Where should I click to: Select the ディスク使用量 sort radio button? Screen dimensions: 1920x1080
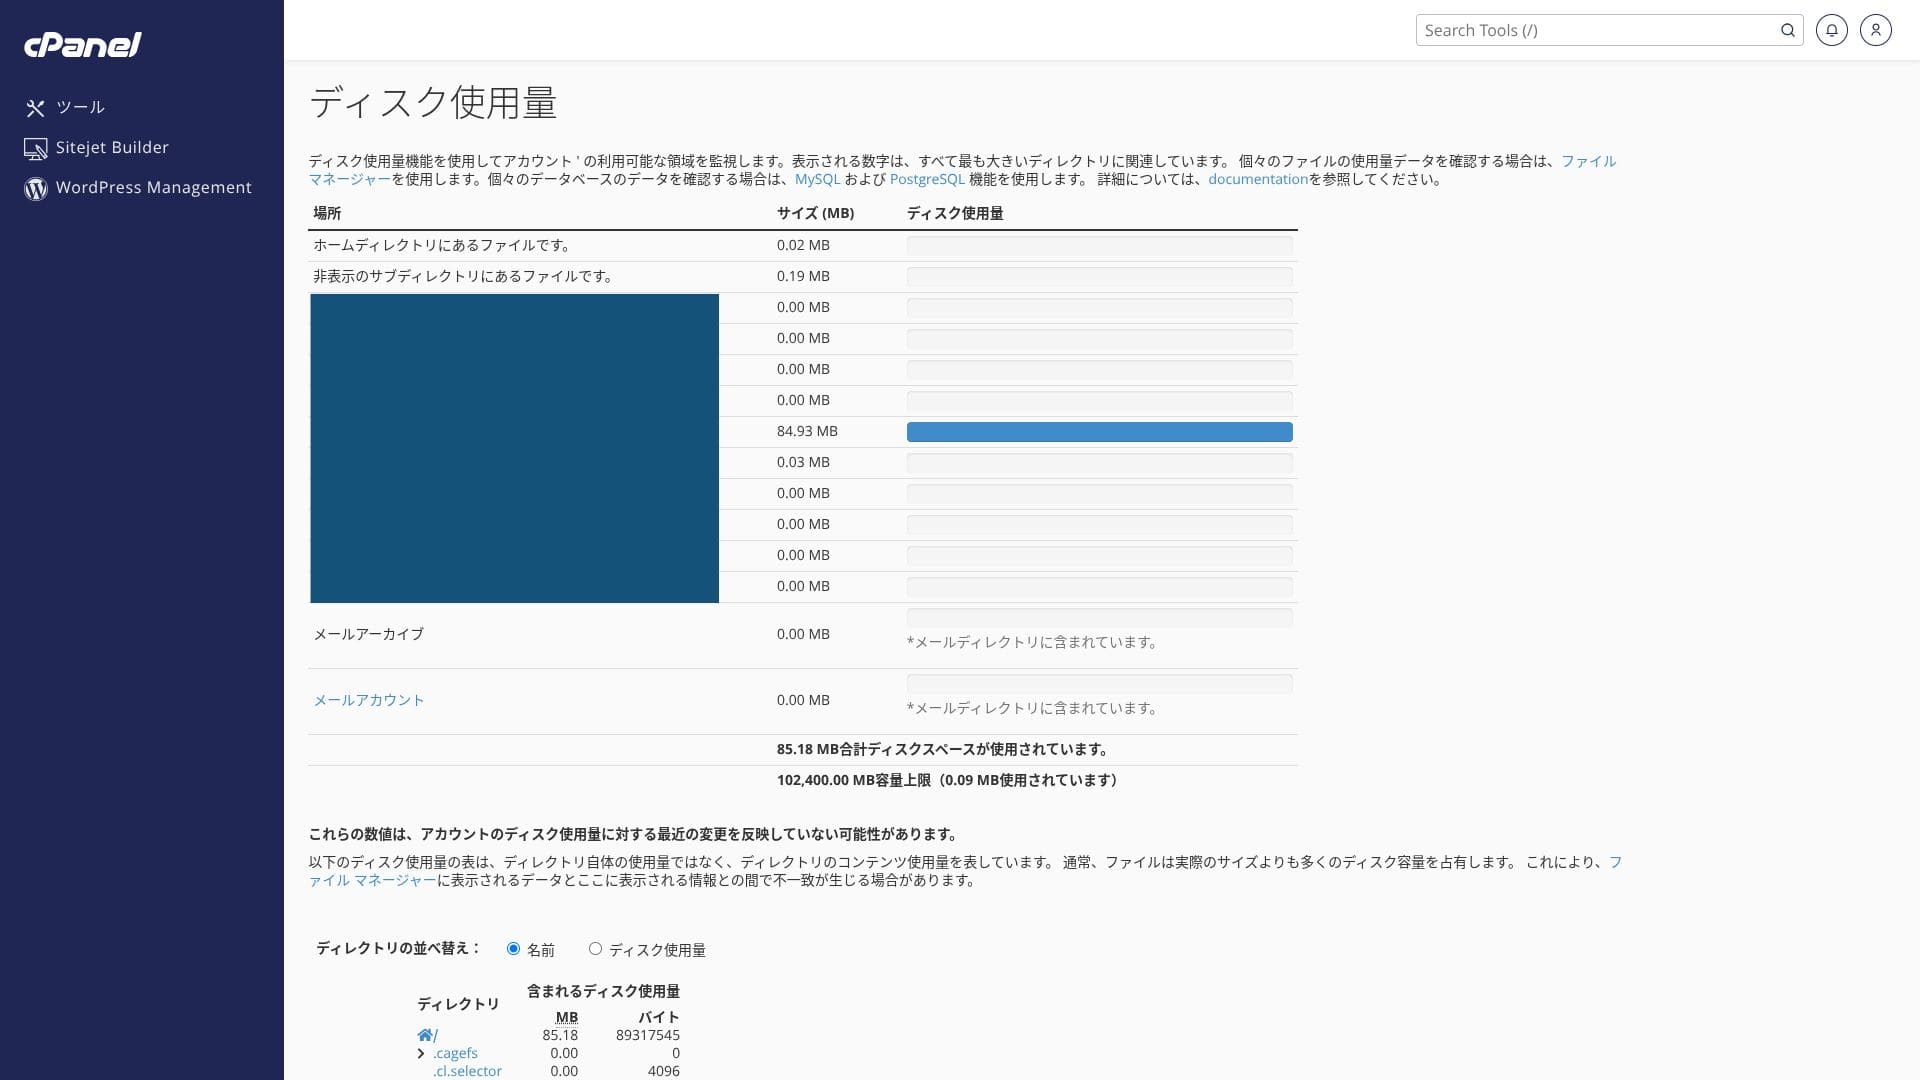point(595,949)
